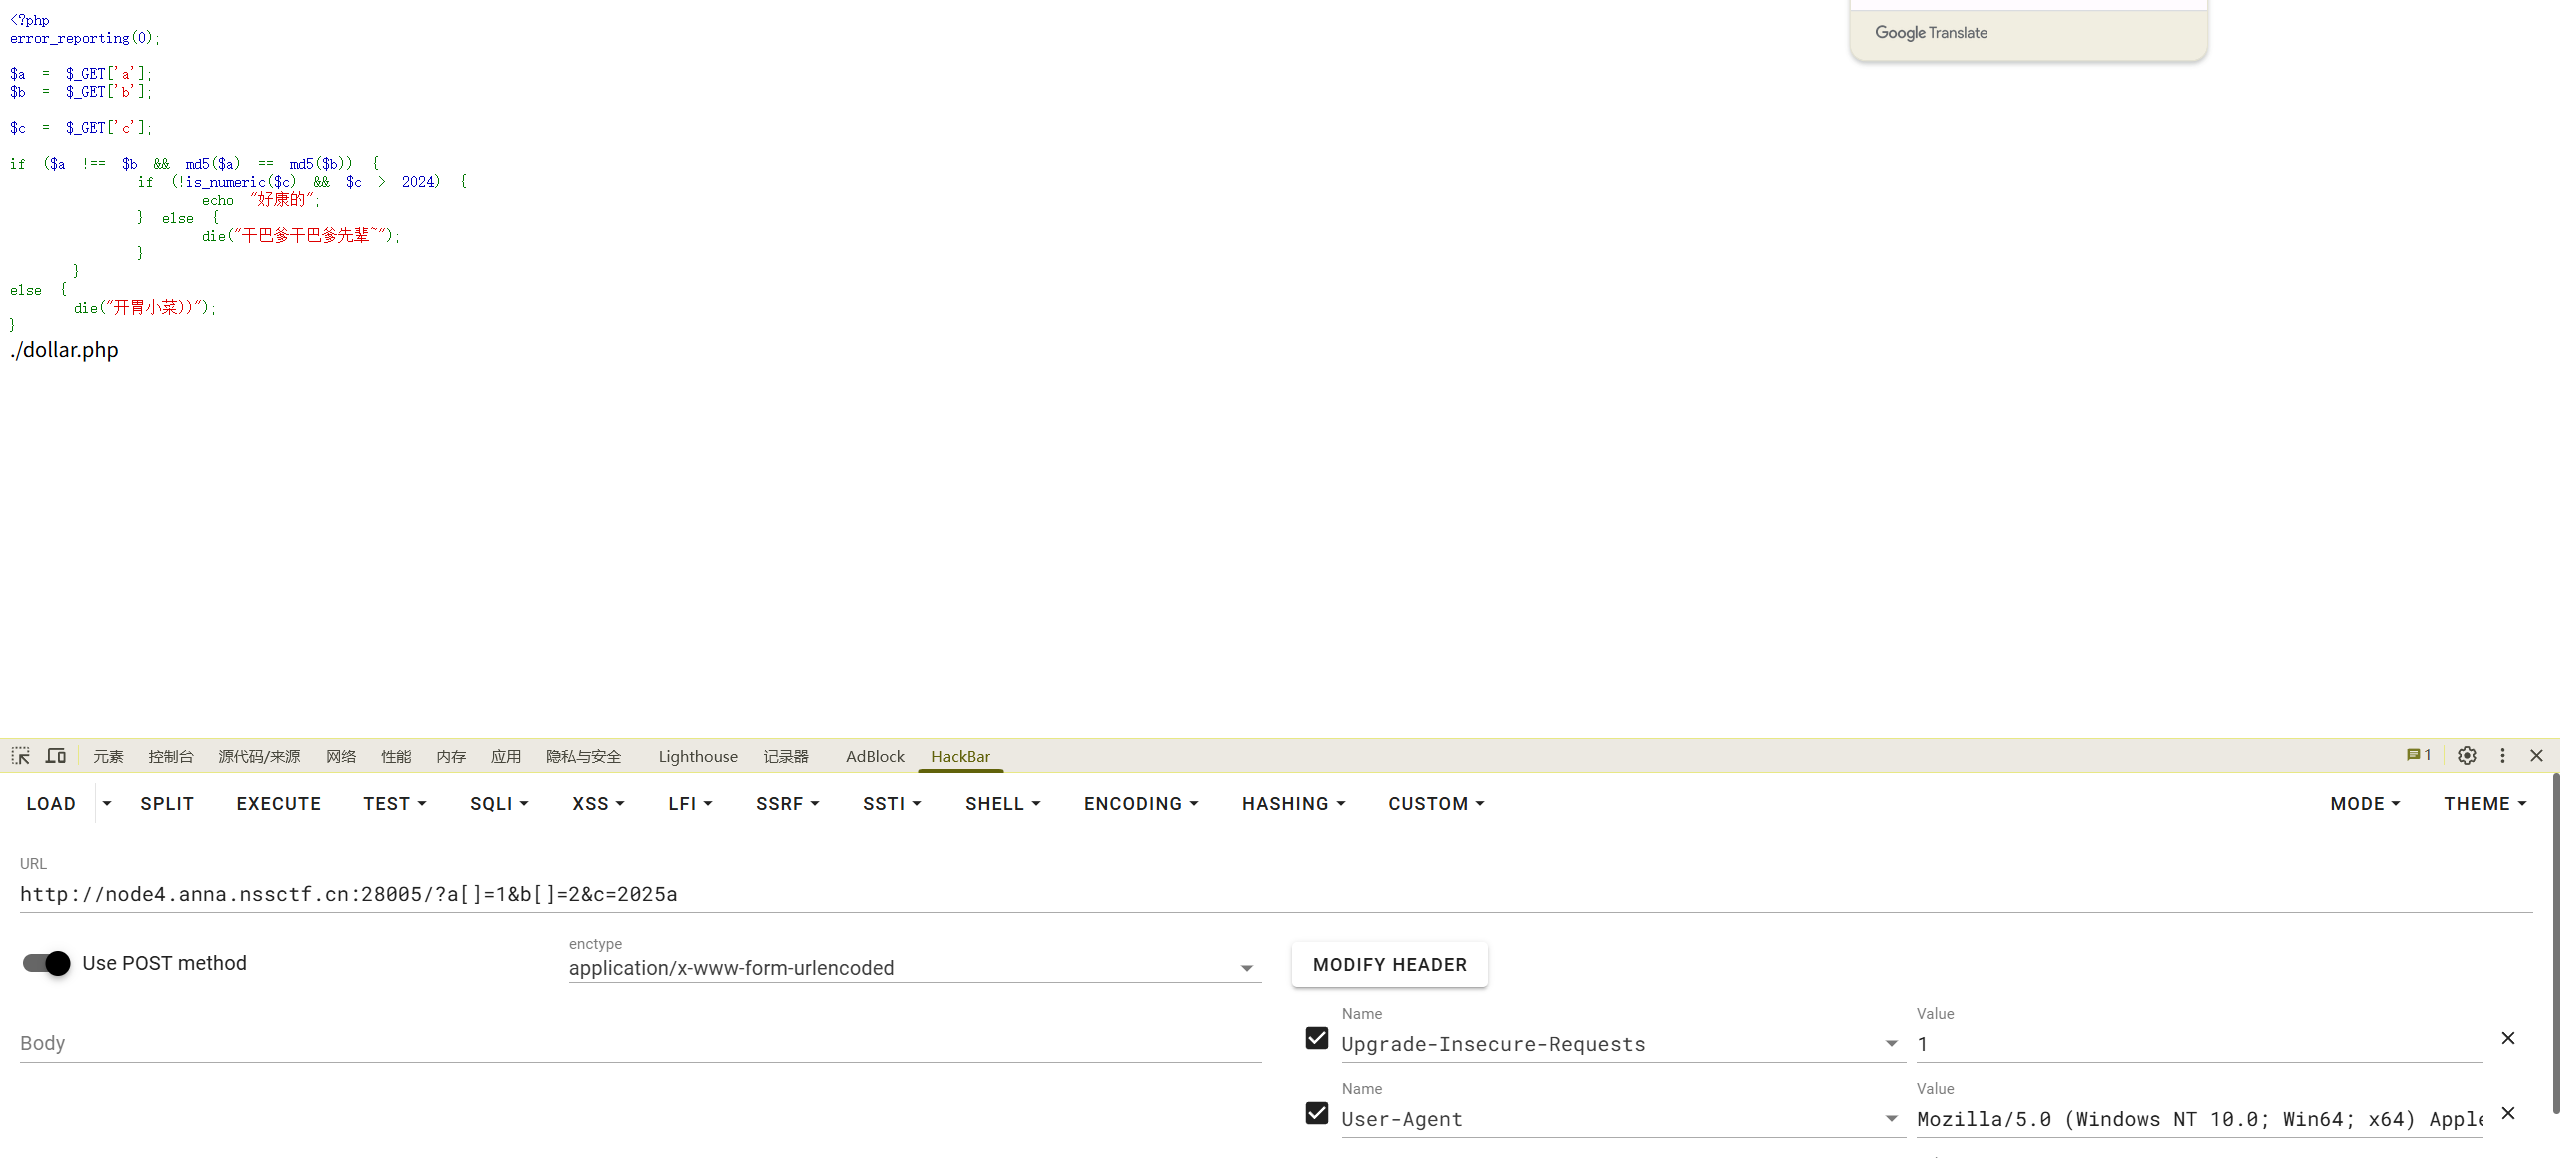Uncheck the User-Agent header checkbox
This screenshot has width=2560, height=1158.
point(1317,1113)
